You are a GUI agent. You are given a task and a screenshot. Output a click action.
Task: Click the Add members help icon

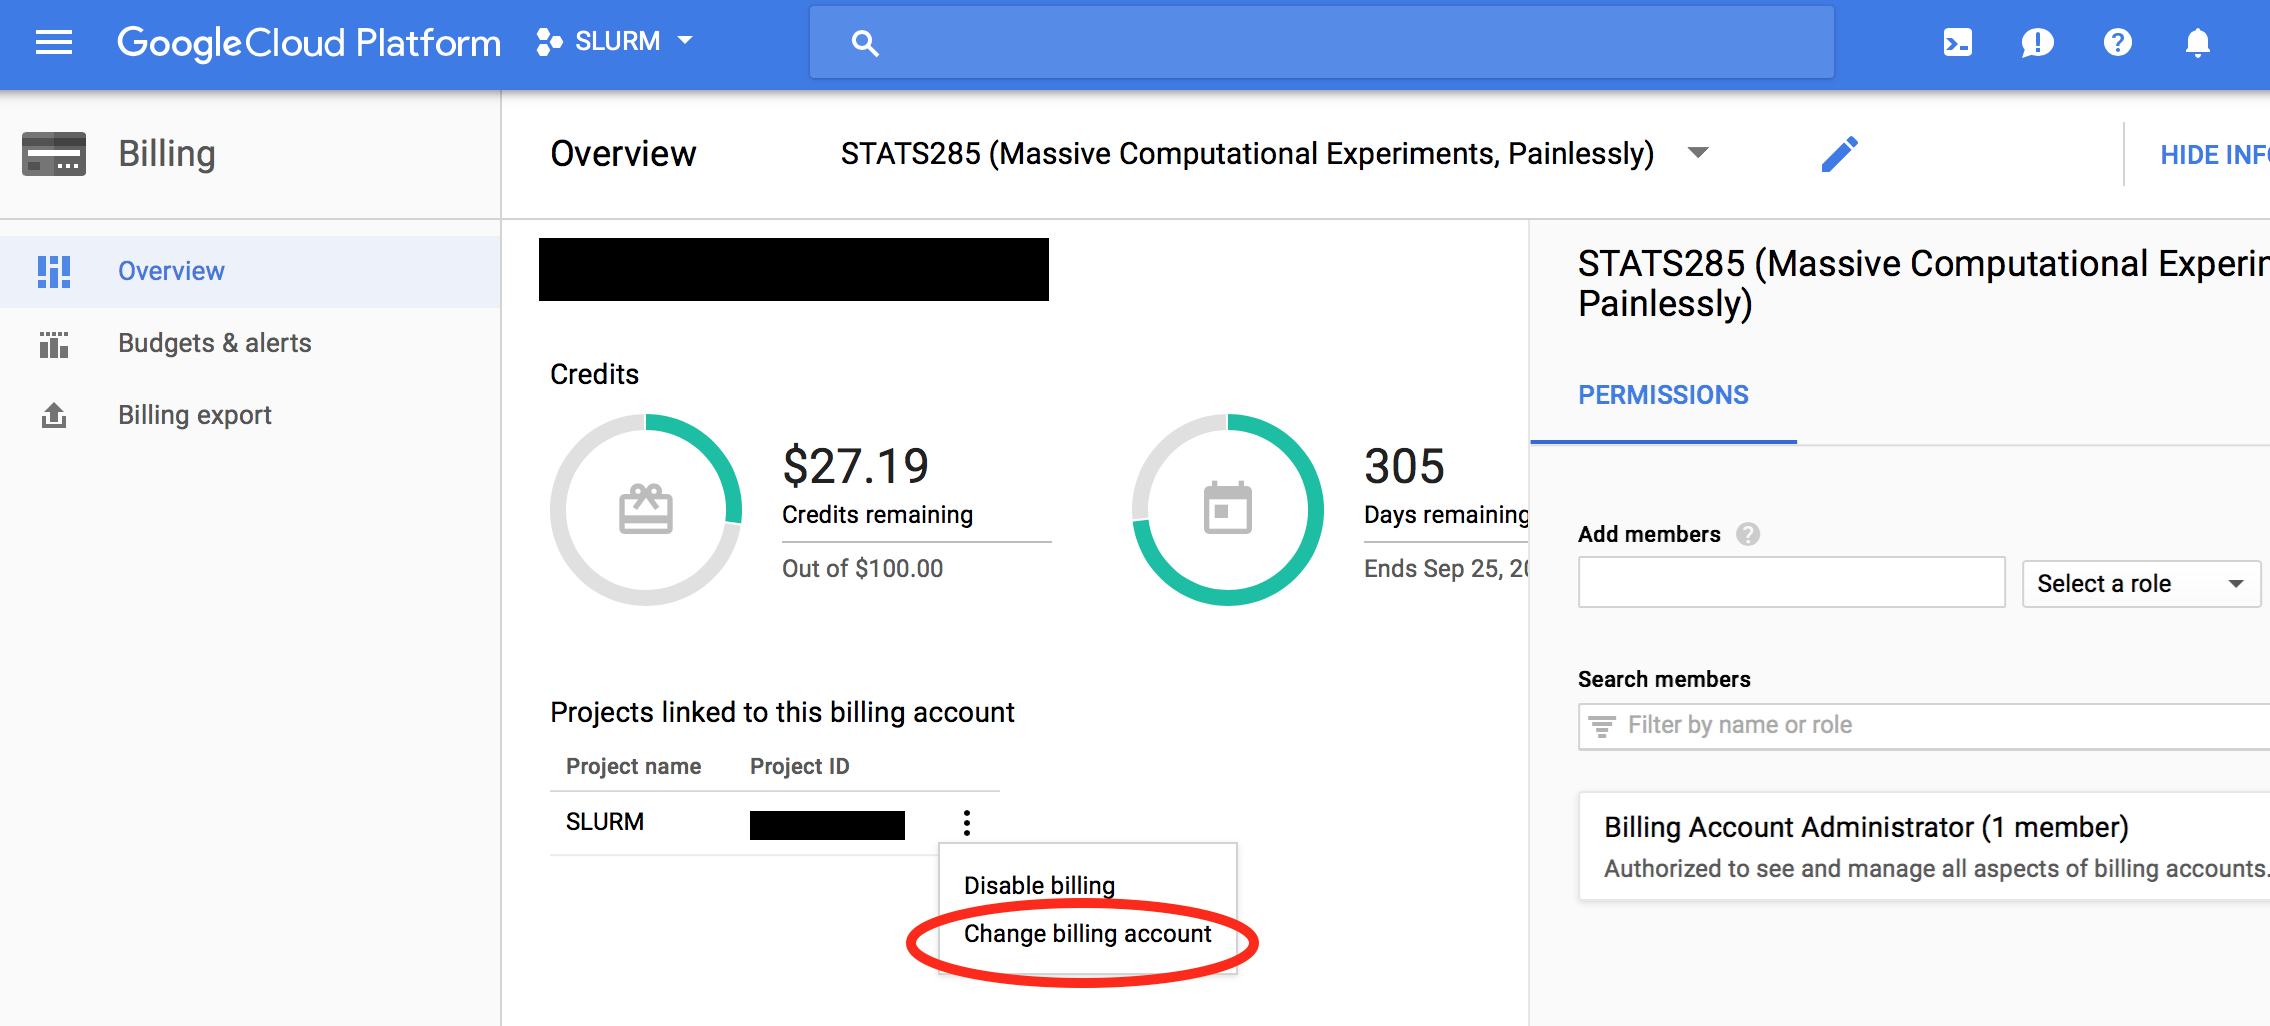point(1747,534)
